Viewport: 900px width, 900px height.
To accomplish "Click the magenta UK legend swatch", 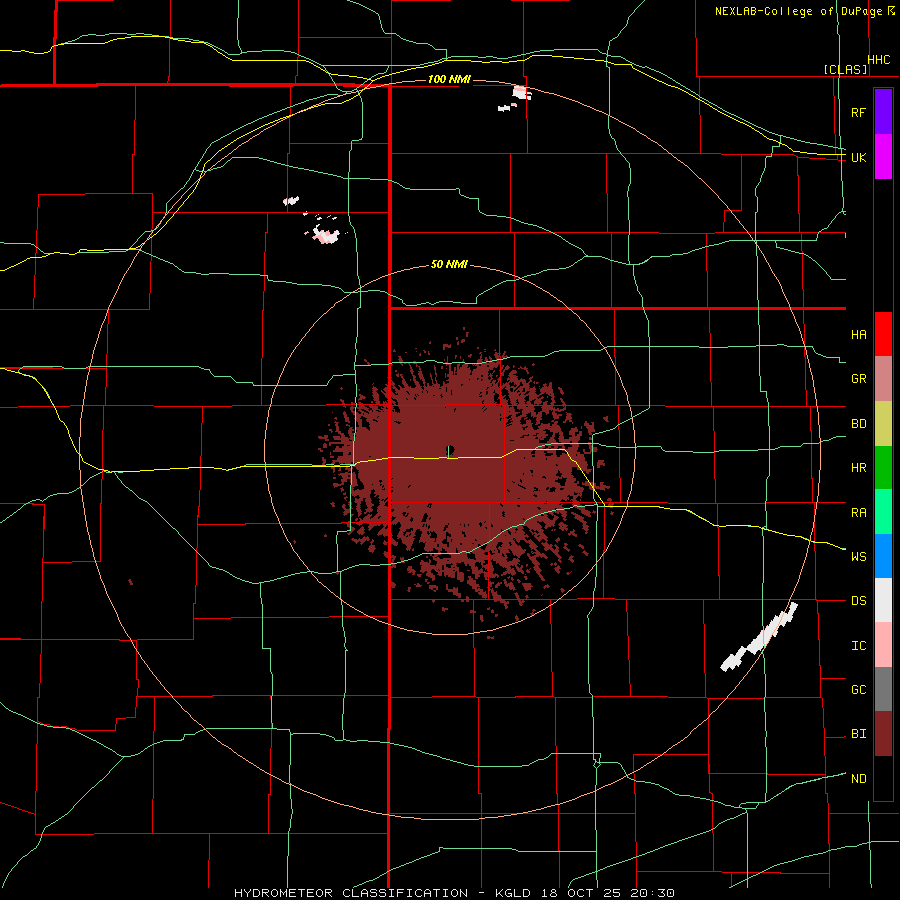I will pos(883,157).
